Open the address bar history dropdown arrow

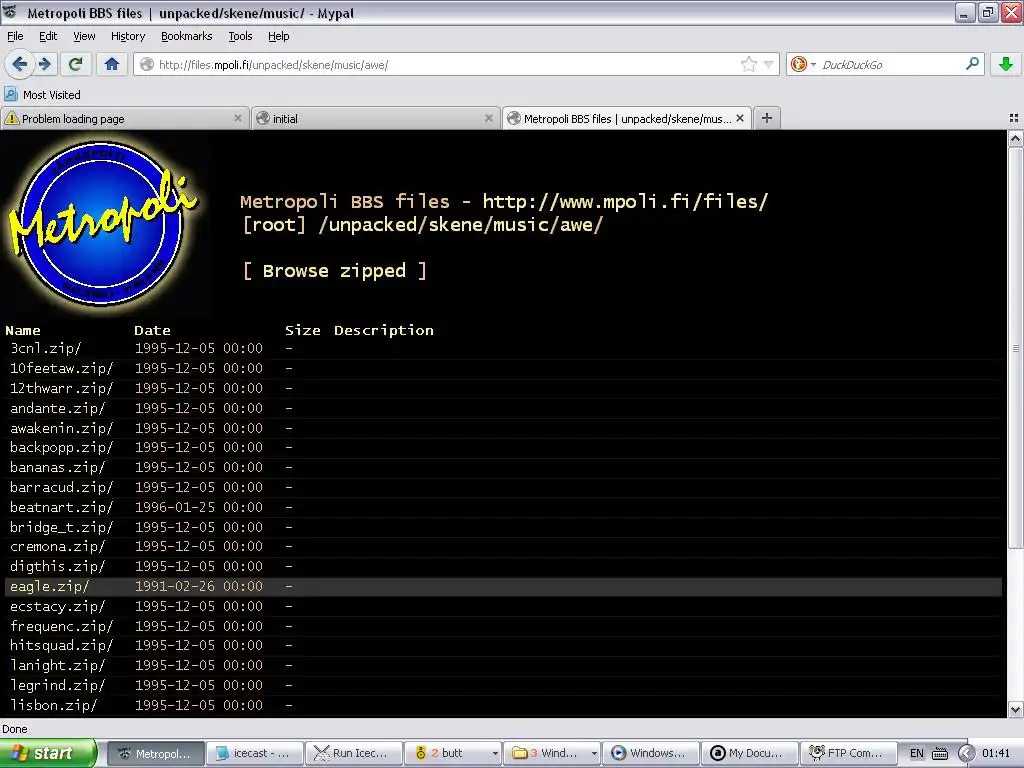[769, 64]
